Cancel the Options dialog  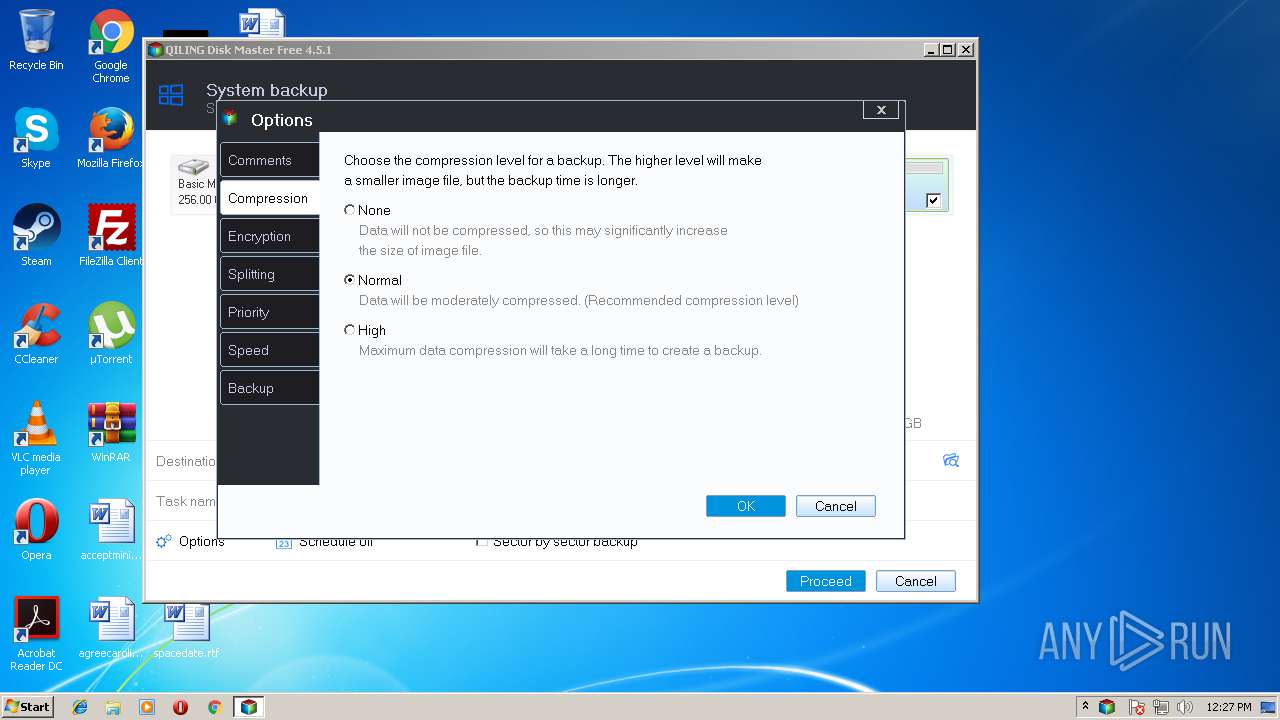click(835, 506)
